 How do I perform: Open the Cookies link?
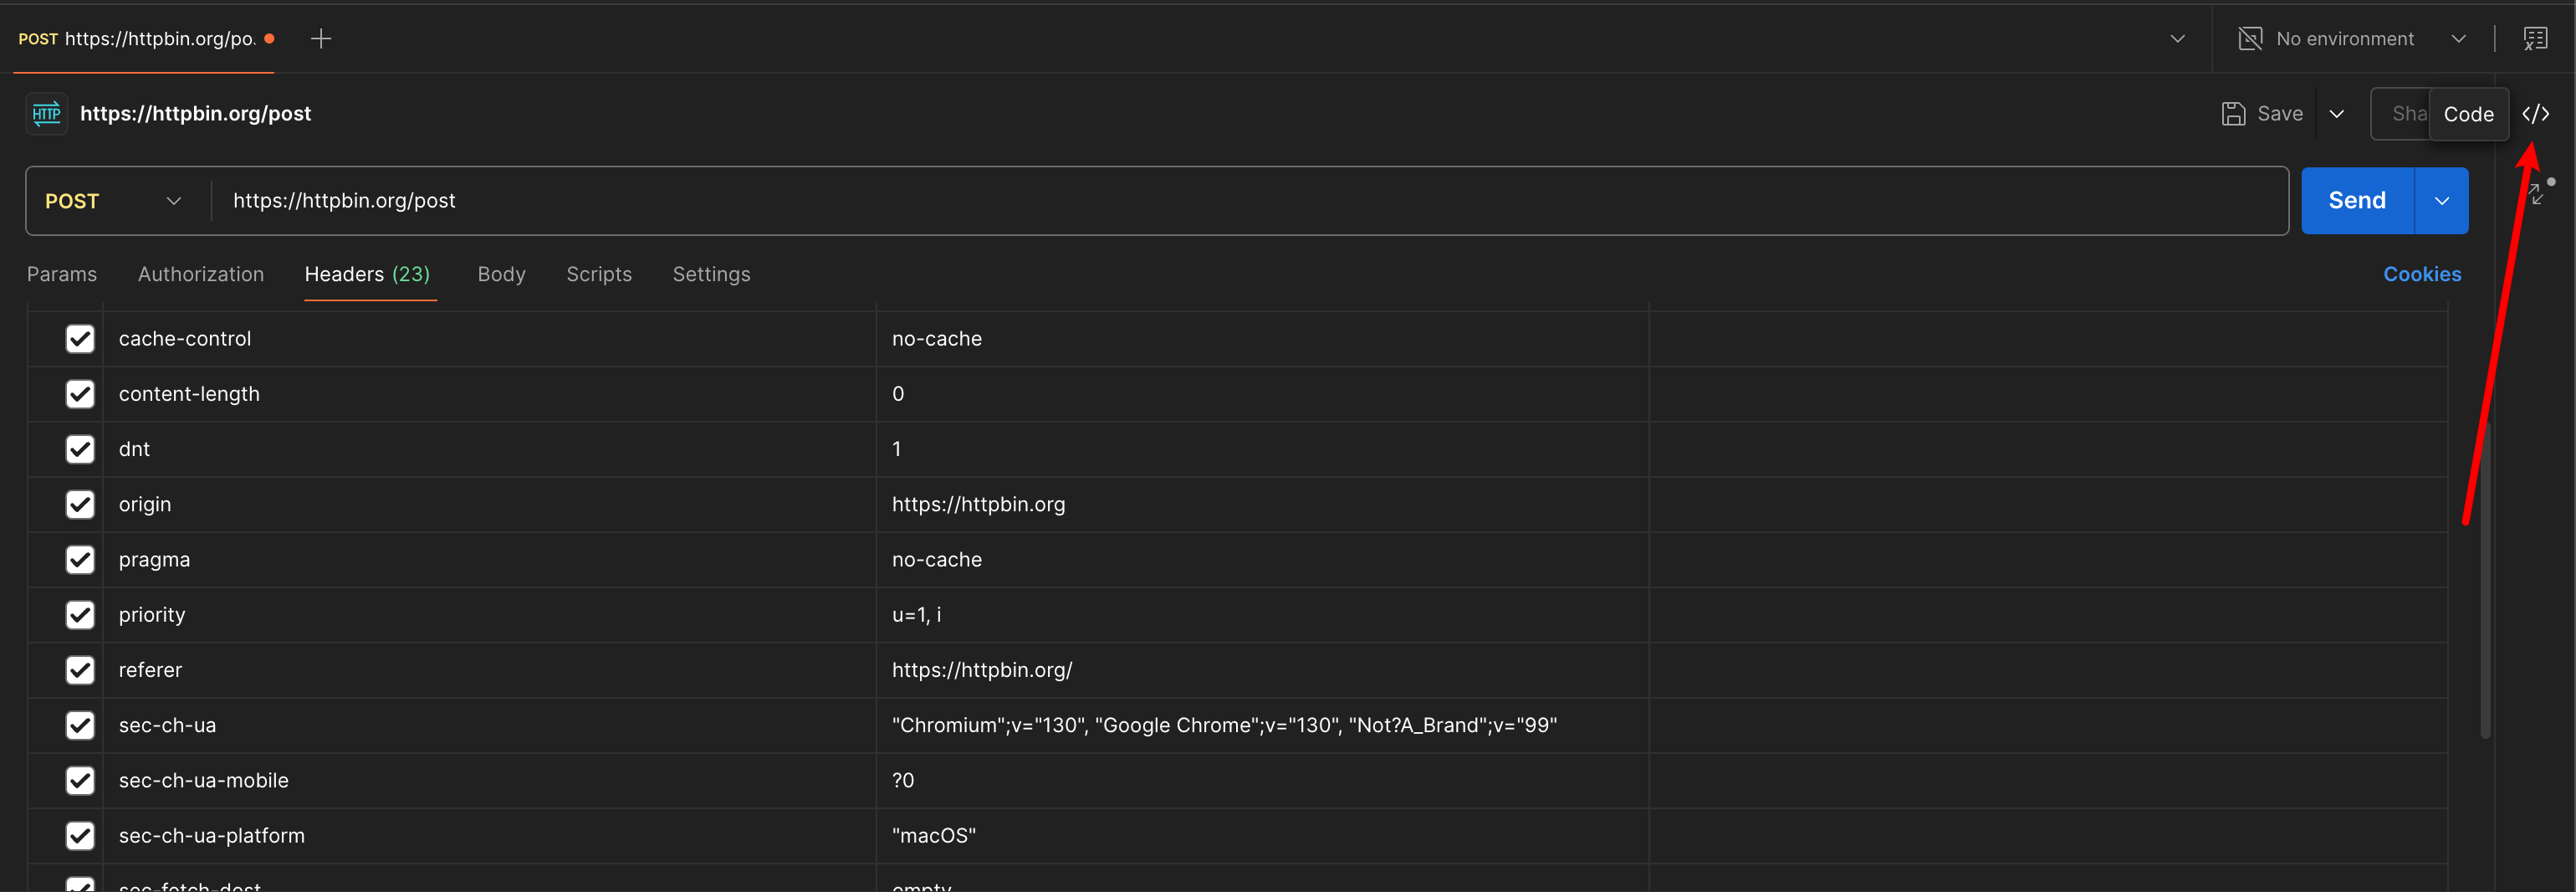(x=2421, y=274)
